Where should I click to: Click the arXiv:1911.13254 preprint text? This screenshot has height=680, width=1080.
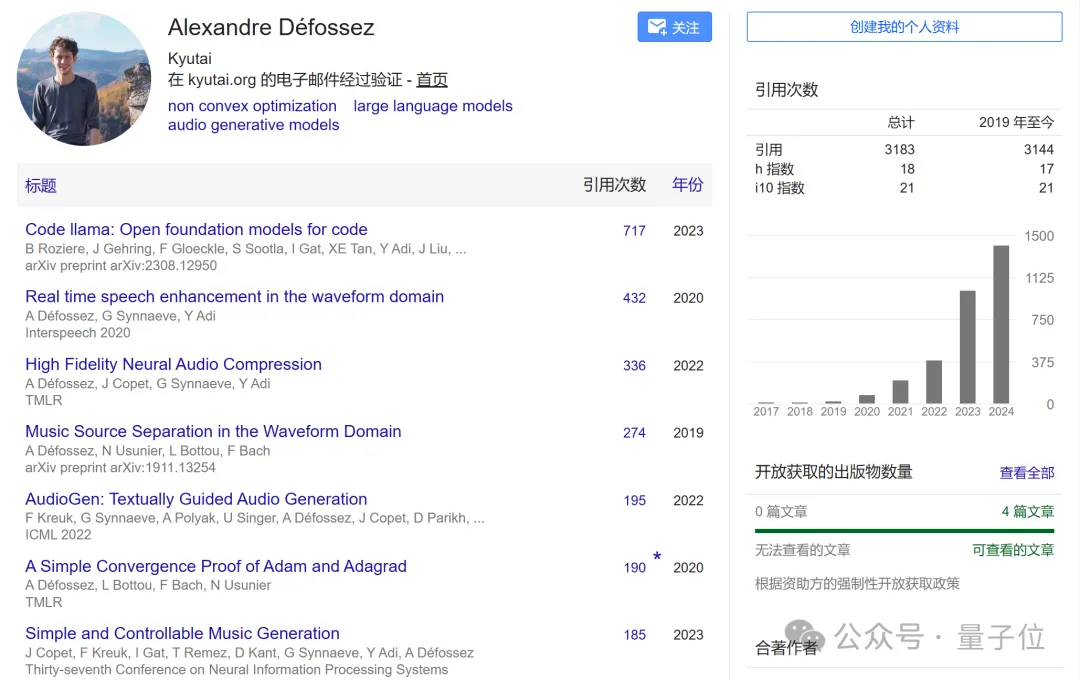[x=121, y=467]
